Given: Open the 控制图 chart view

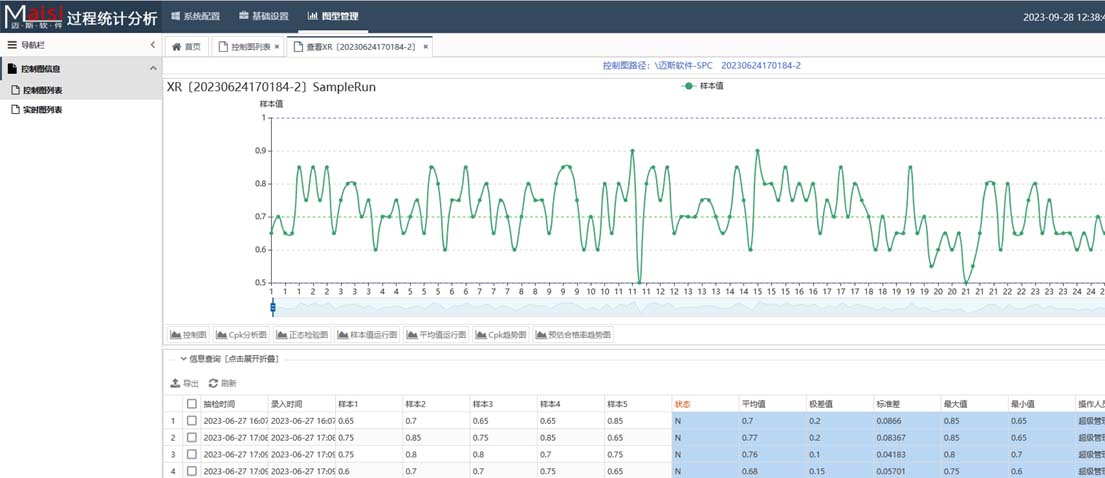Looking at the screenshot, I should pos(188,335).
